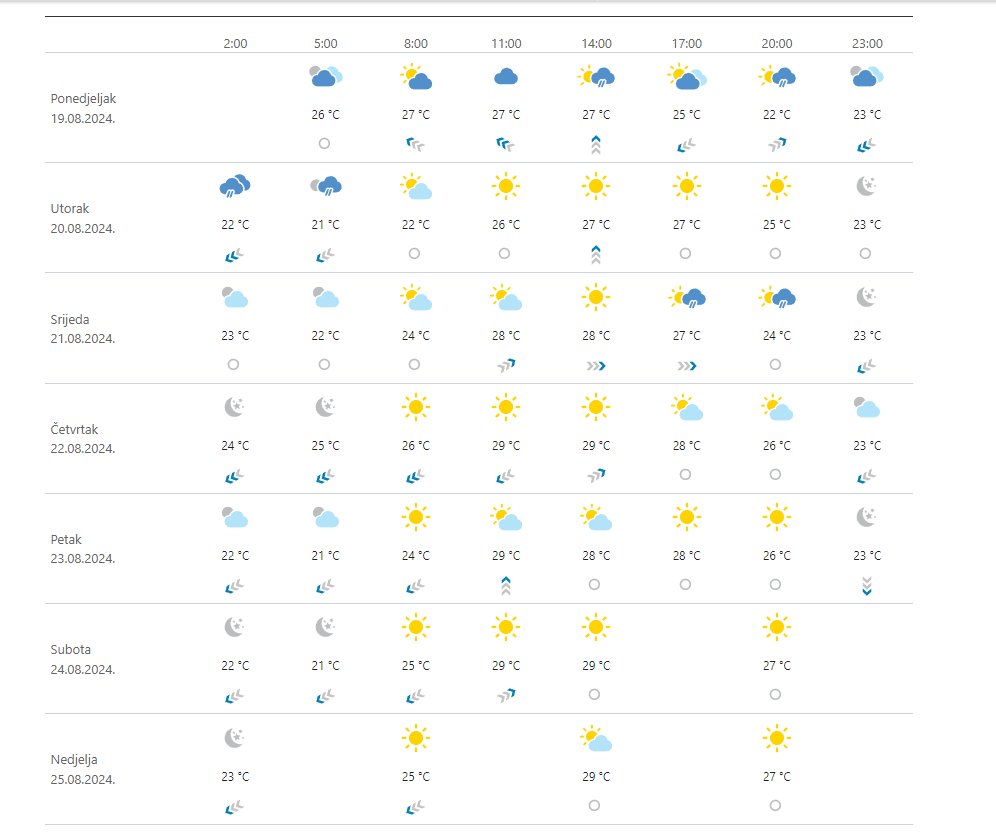Click the rightward wind arrows for Srijeda 17:00
Screen dimensions: 996x832
click(686, 365)
